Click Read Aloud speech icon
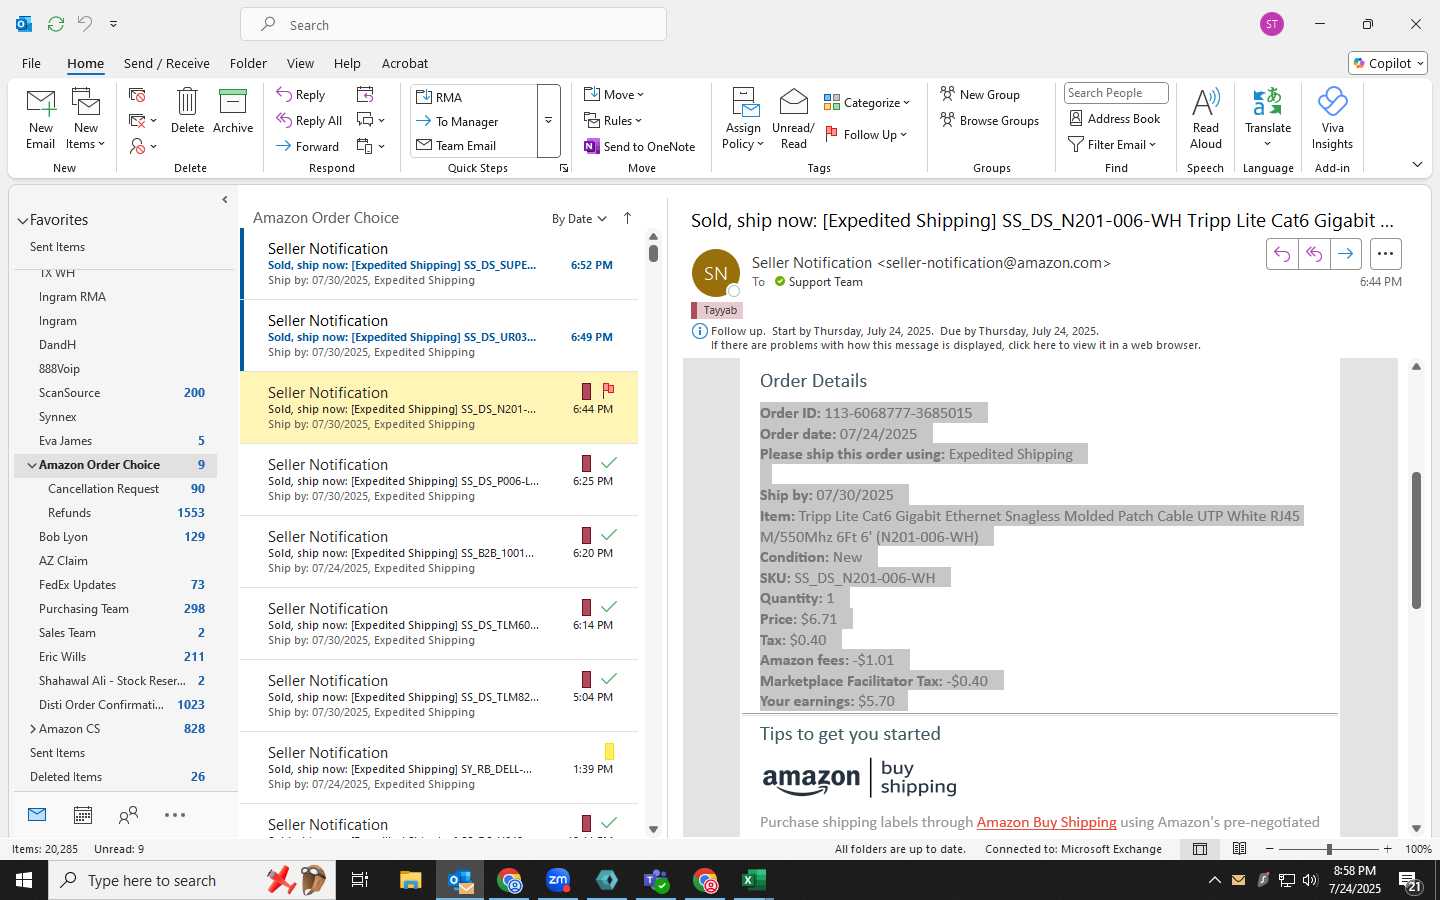Viewport: 1440px width, 900px height. click(1206, 118)
